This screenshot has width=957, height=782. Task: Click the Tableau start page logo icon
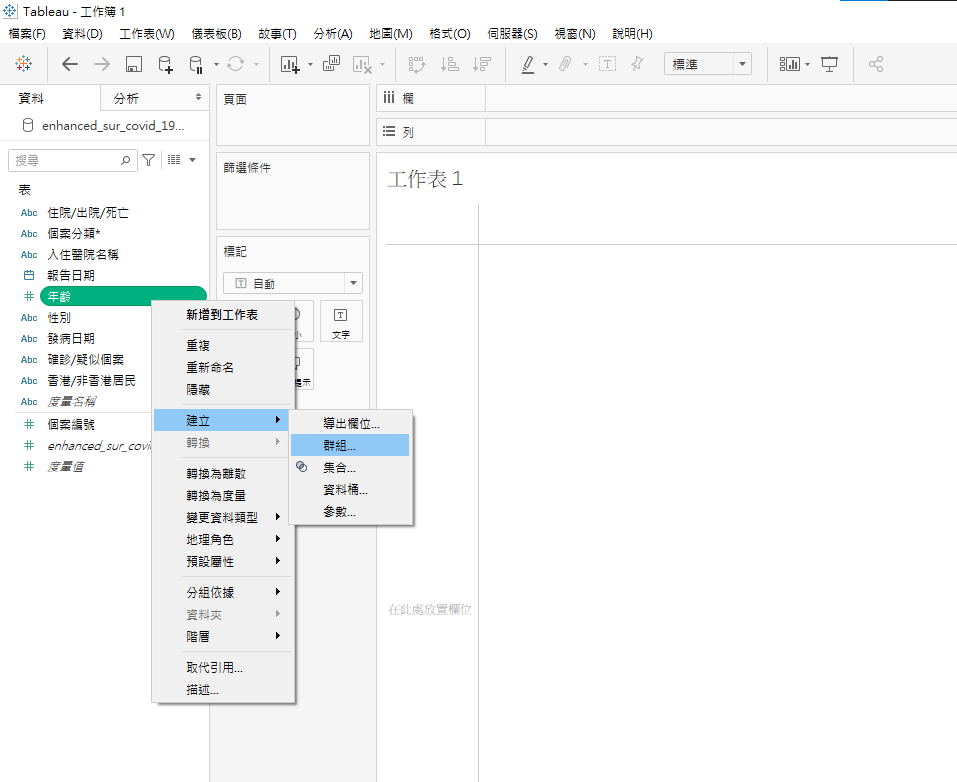pos(23,64)
